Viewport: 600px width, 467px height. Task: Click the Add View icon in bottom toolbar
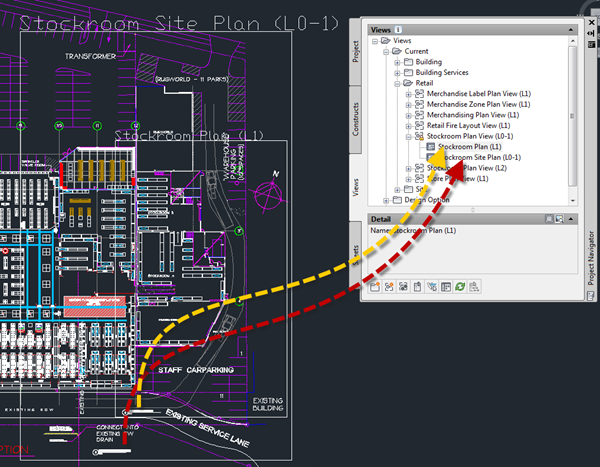(x=390, y=287)
